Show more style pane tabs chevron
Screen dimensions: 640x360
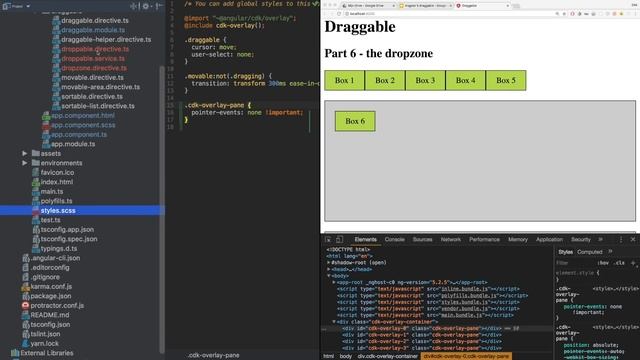(610, 252)
